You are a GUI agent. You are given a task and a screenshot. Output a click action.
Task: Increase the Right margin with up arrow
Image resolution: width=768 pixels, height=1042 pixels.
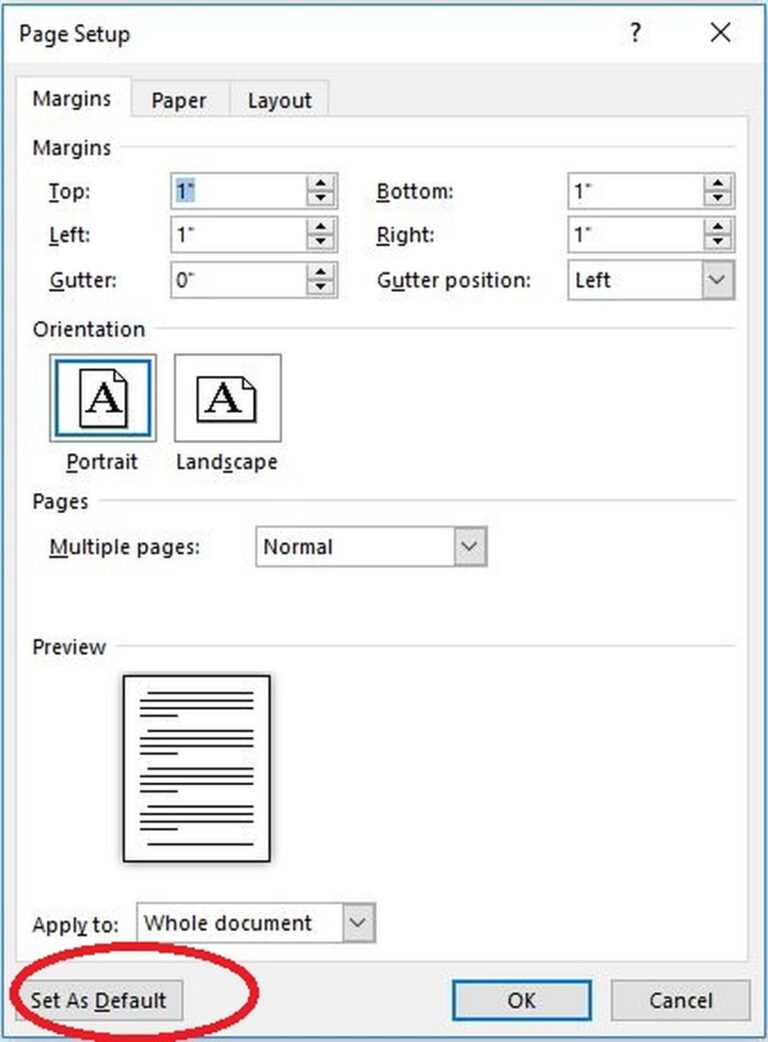point(718,227)
